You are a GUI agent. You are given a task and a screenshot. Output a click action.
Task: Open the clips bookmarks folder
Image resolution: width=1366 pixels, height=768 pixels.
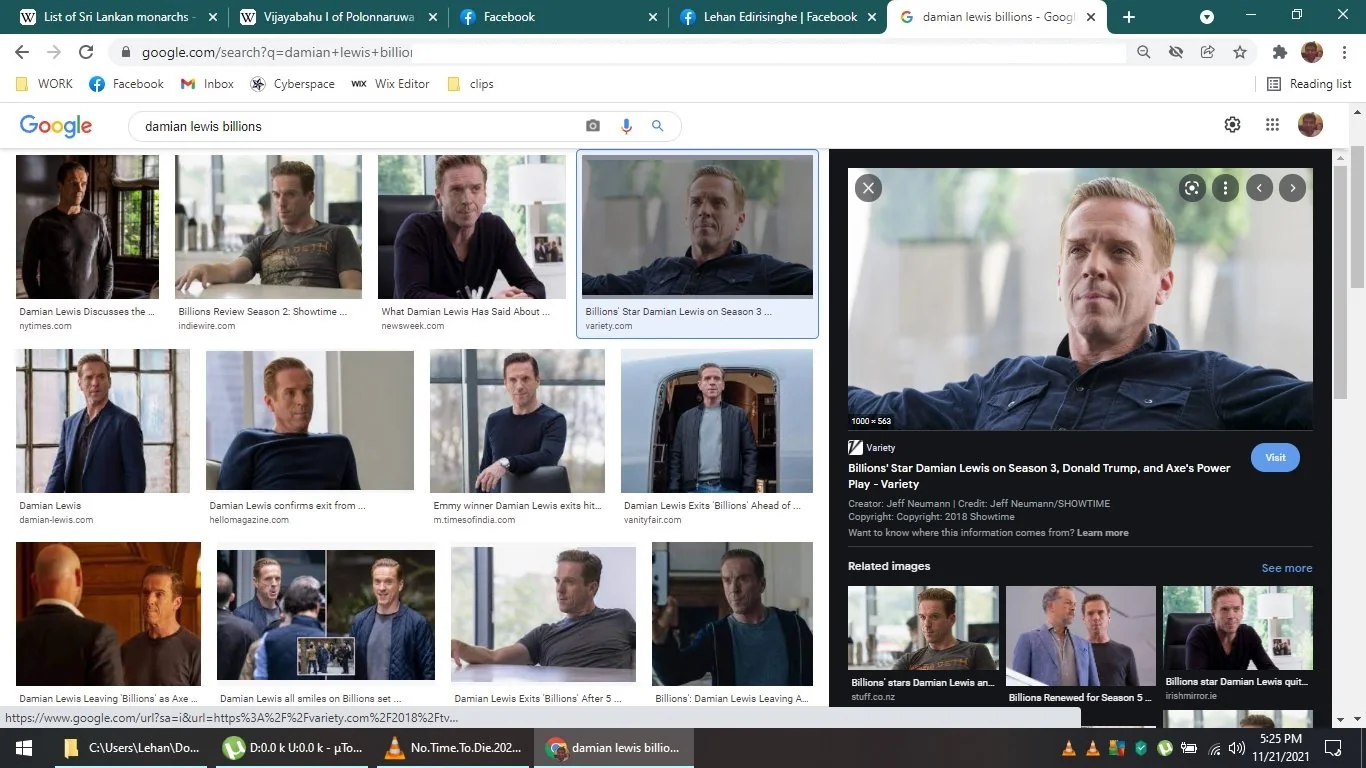(x=470, y=84)
